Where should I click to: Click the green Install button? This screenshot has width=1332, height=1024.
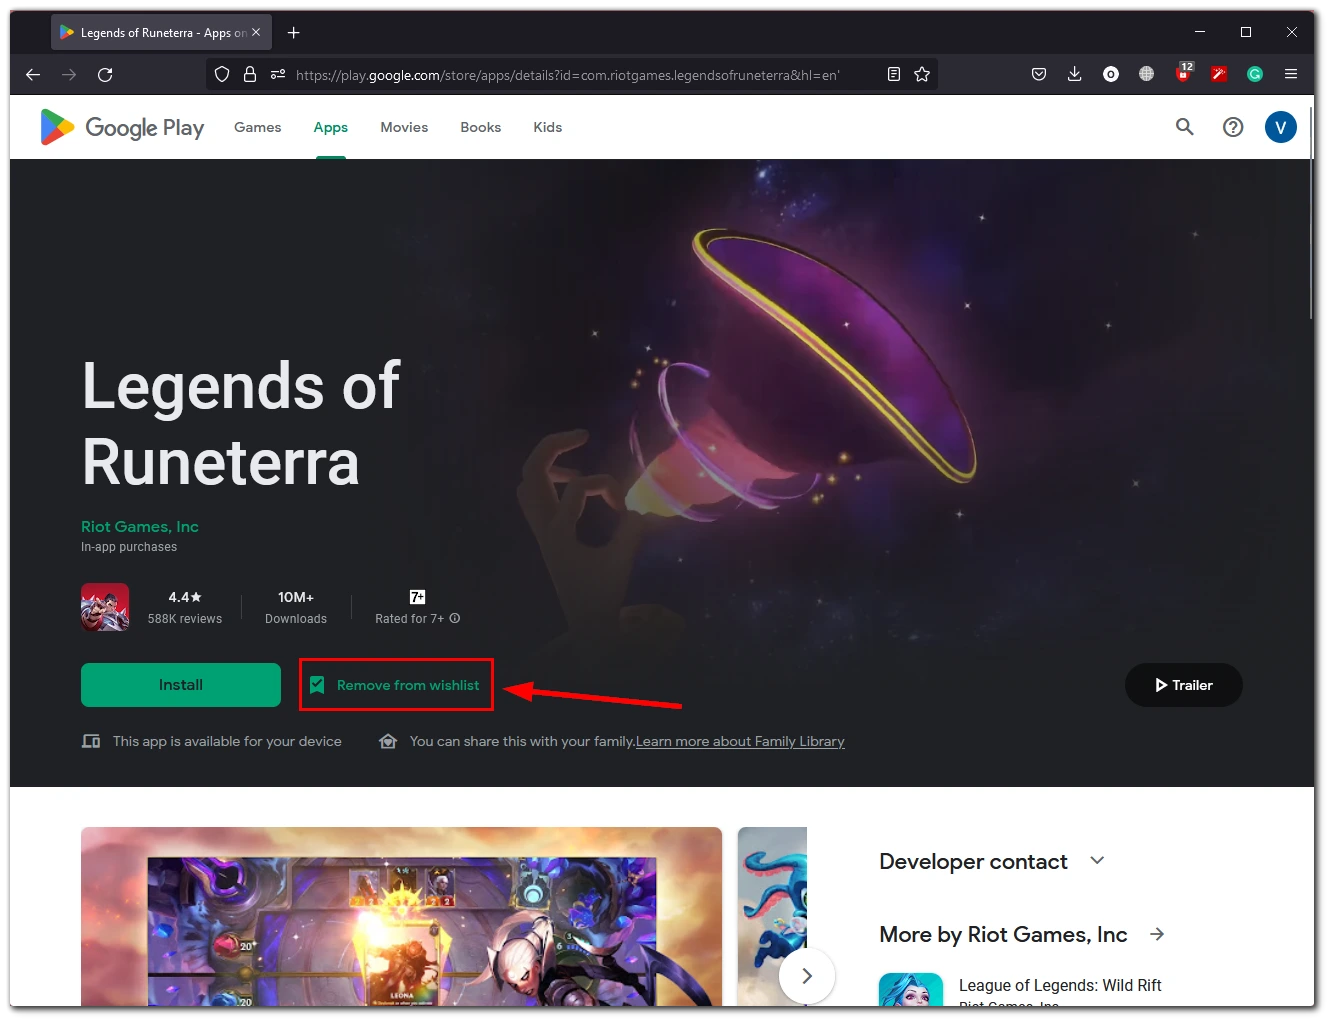181,685
